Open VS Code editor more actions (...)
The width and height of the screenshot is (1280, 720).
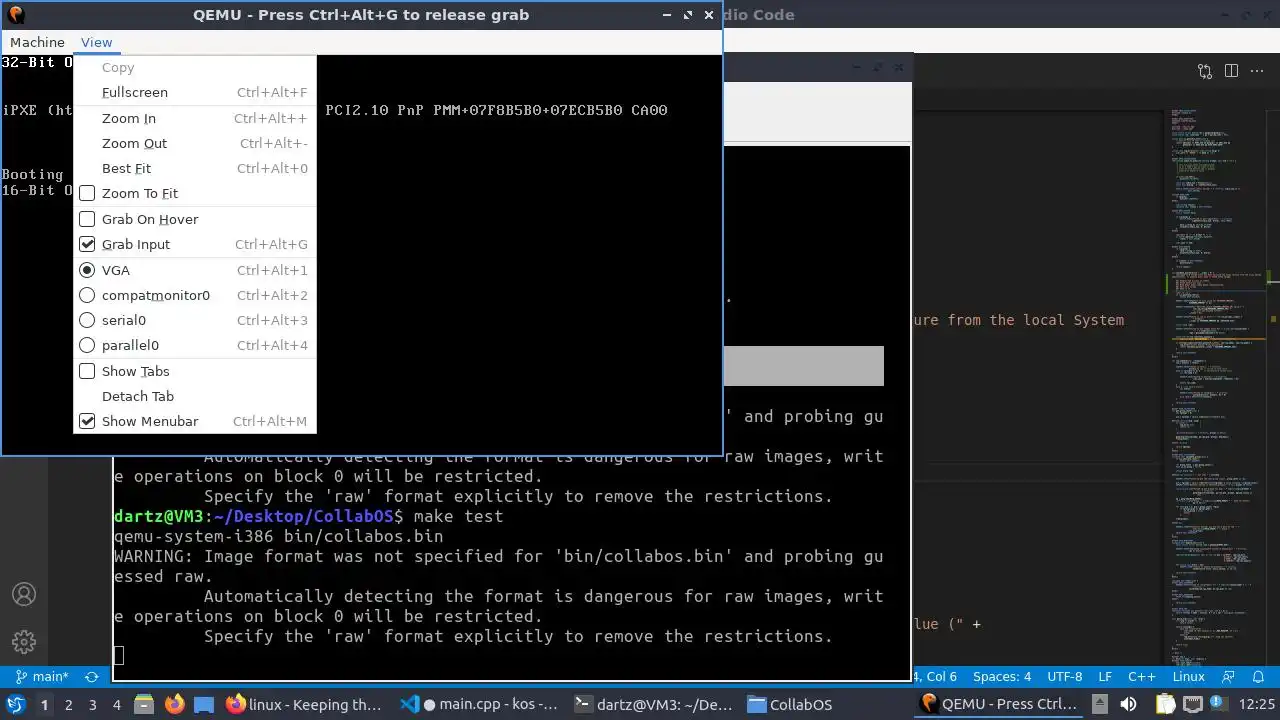tap(1257, 71)
